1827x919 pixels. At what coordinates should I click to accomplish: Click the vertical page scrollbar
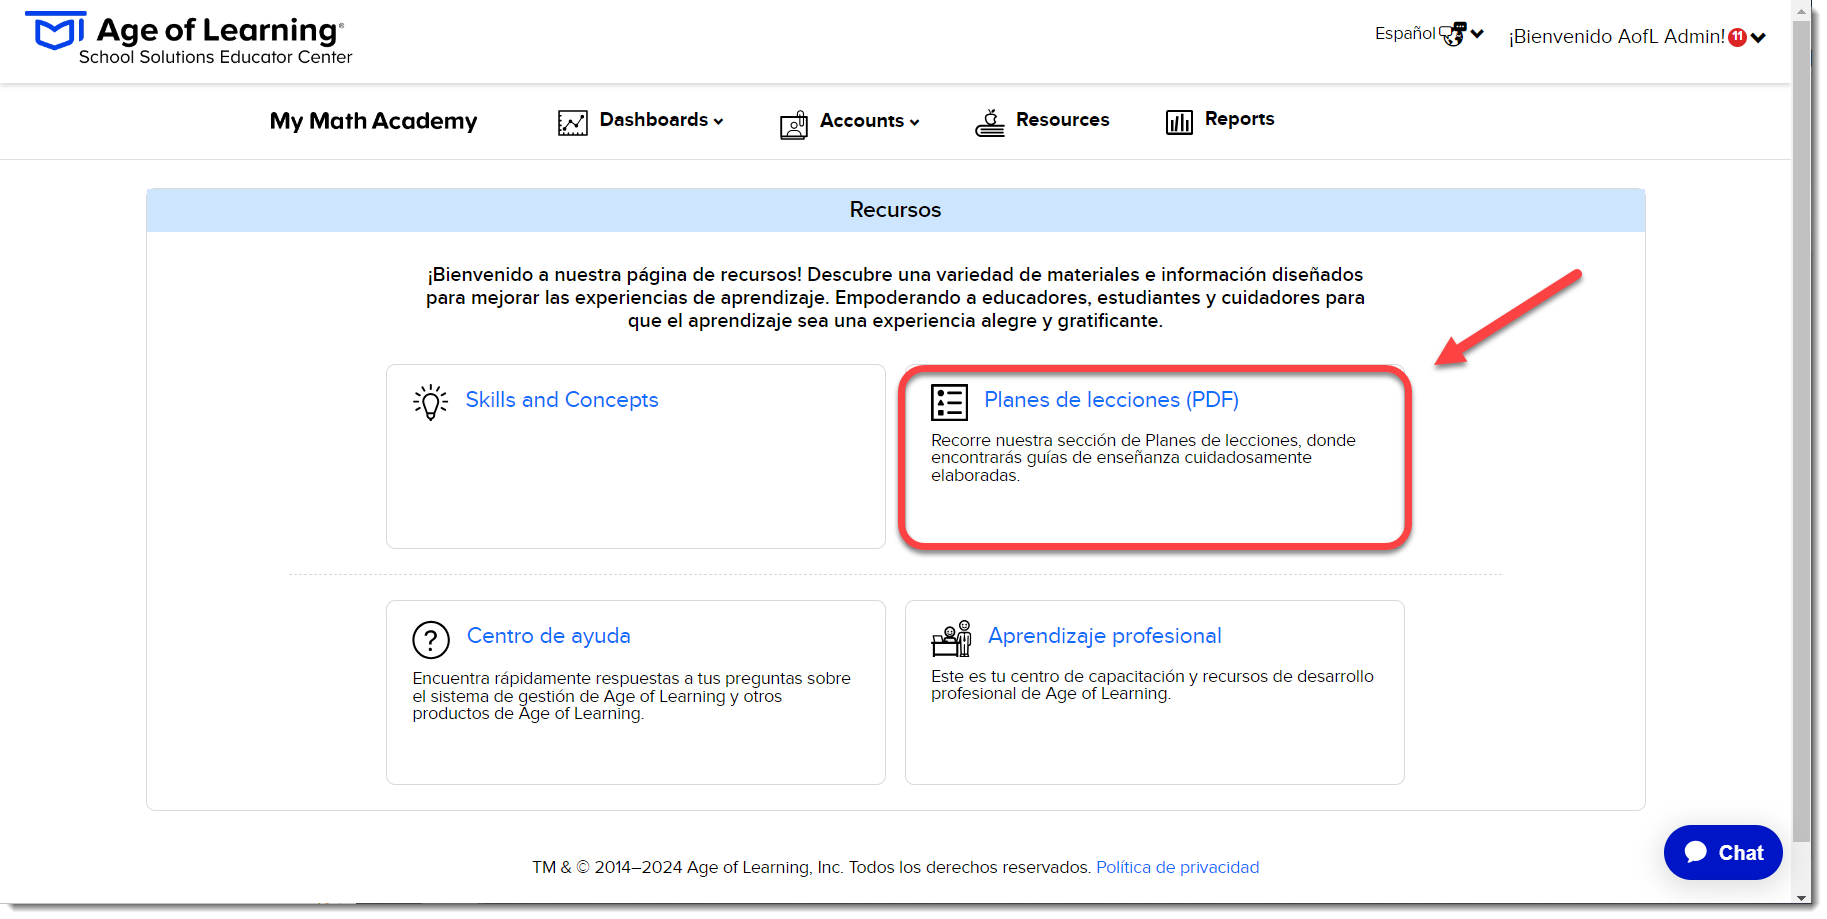[1803, 430]
